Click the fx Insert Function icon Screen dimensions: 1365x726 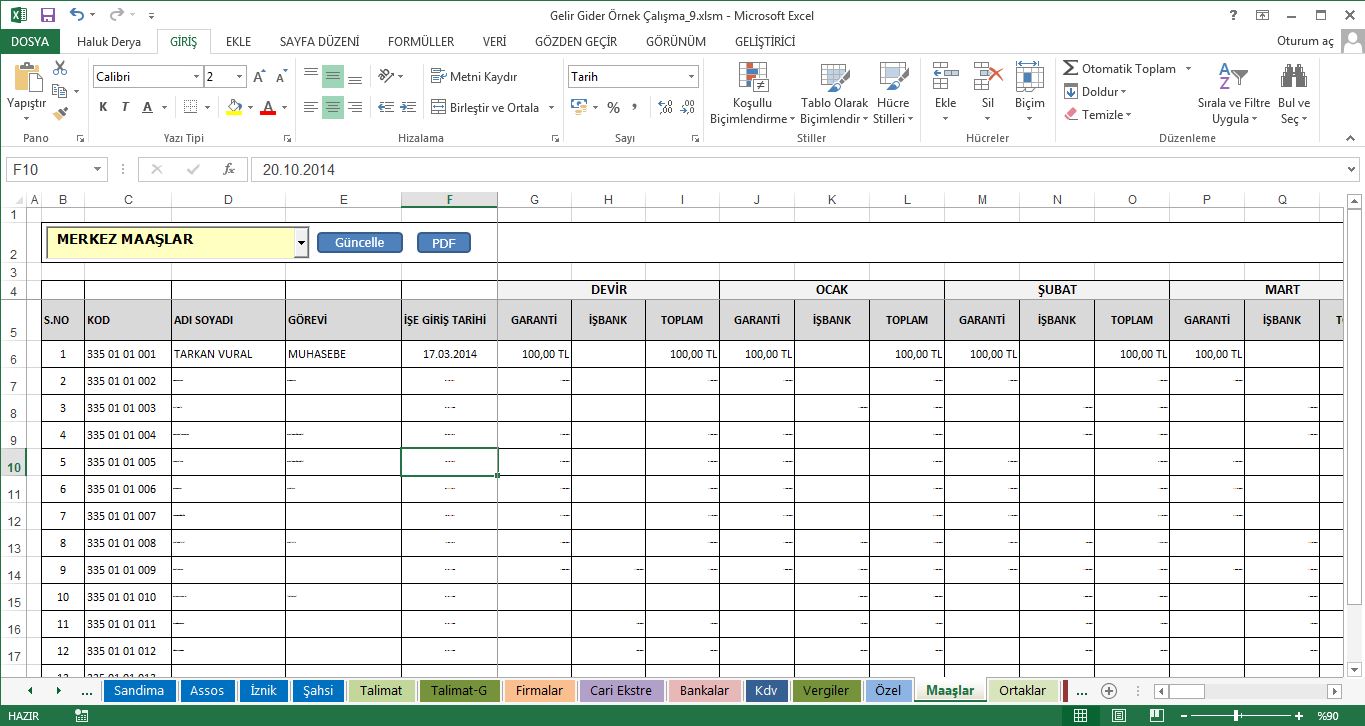pyautogui.click(x=229, y=170)
